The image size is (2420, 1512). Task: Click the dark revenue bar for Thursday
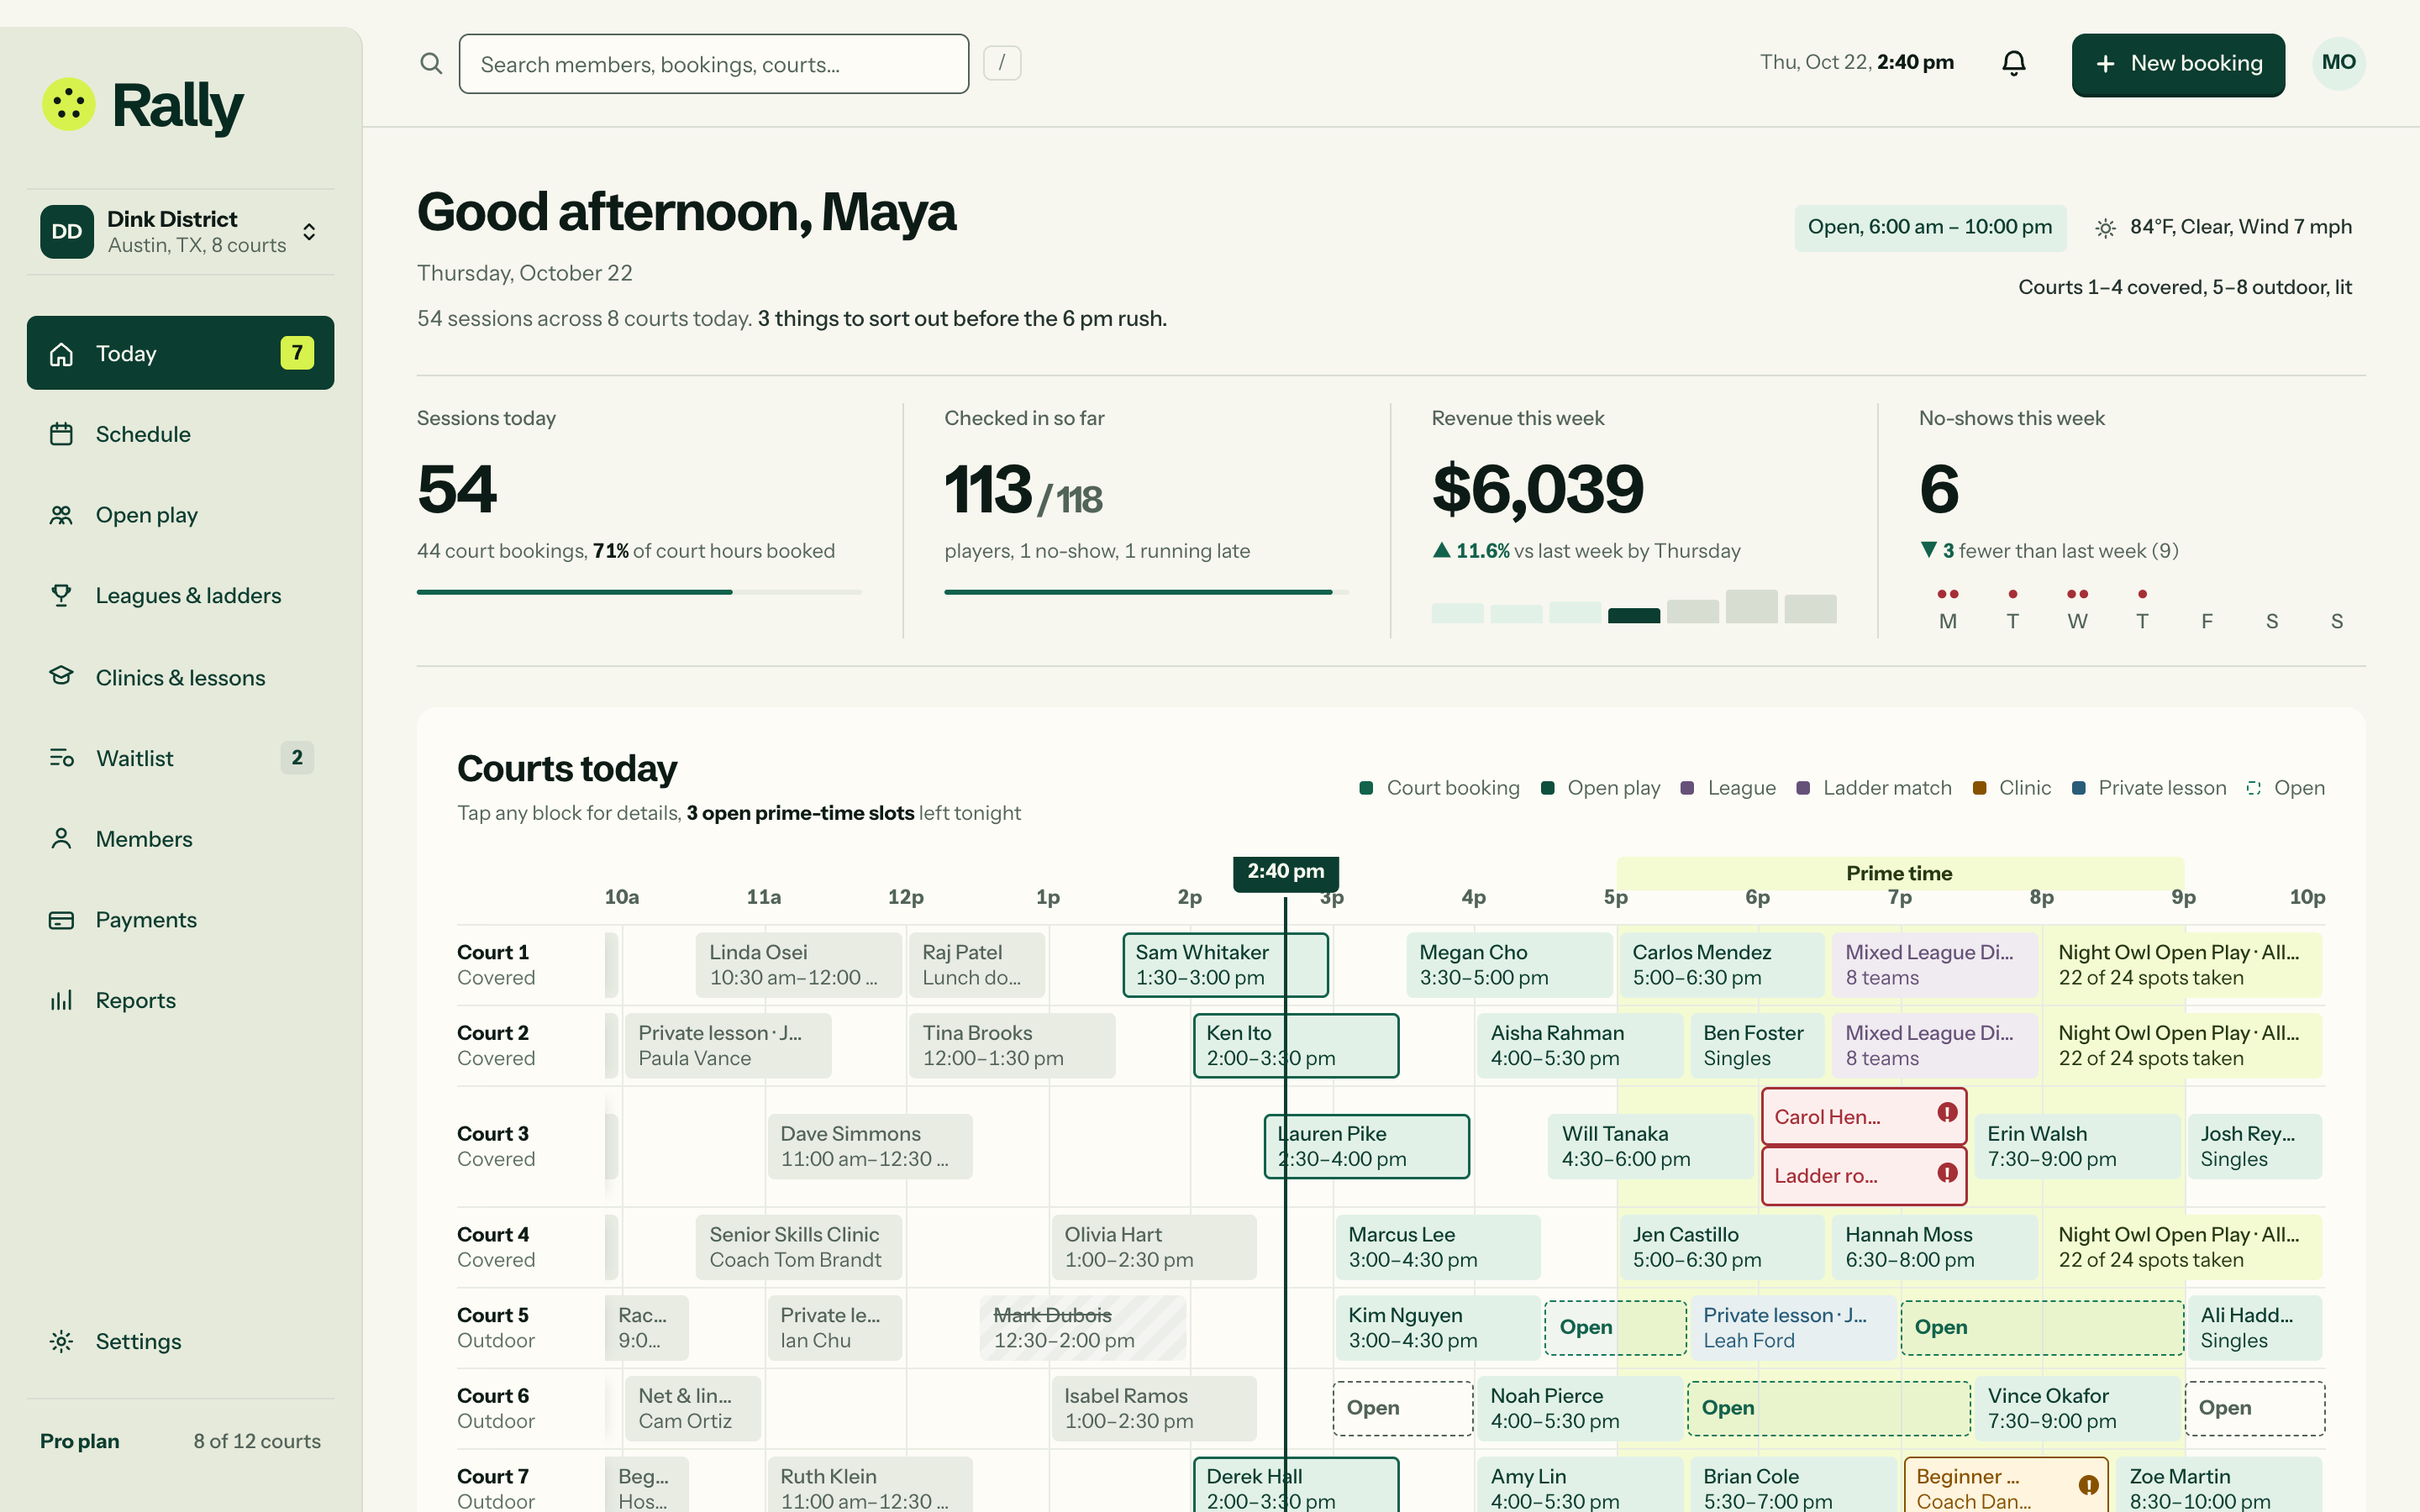pyautogui.click(x=1634, y=615)
